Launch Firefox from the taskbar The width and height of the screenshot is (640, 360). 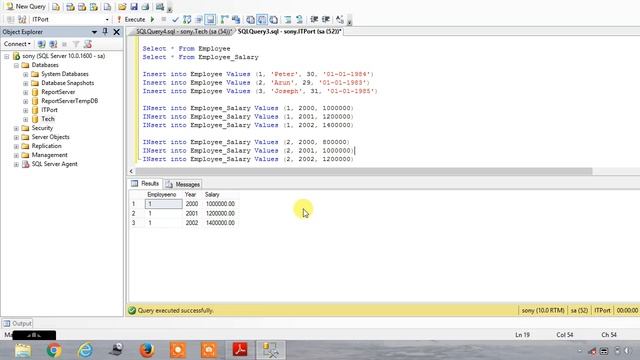pyautogui.click(x=147, y=350)
